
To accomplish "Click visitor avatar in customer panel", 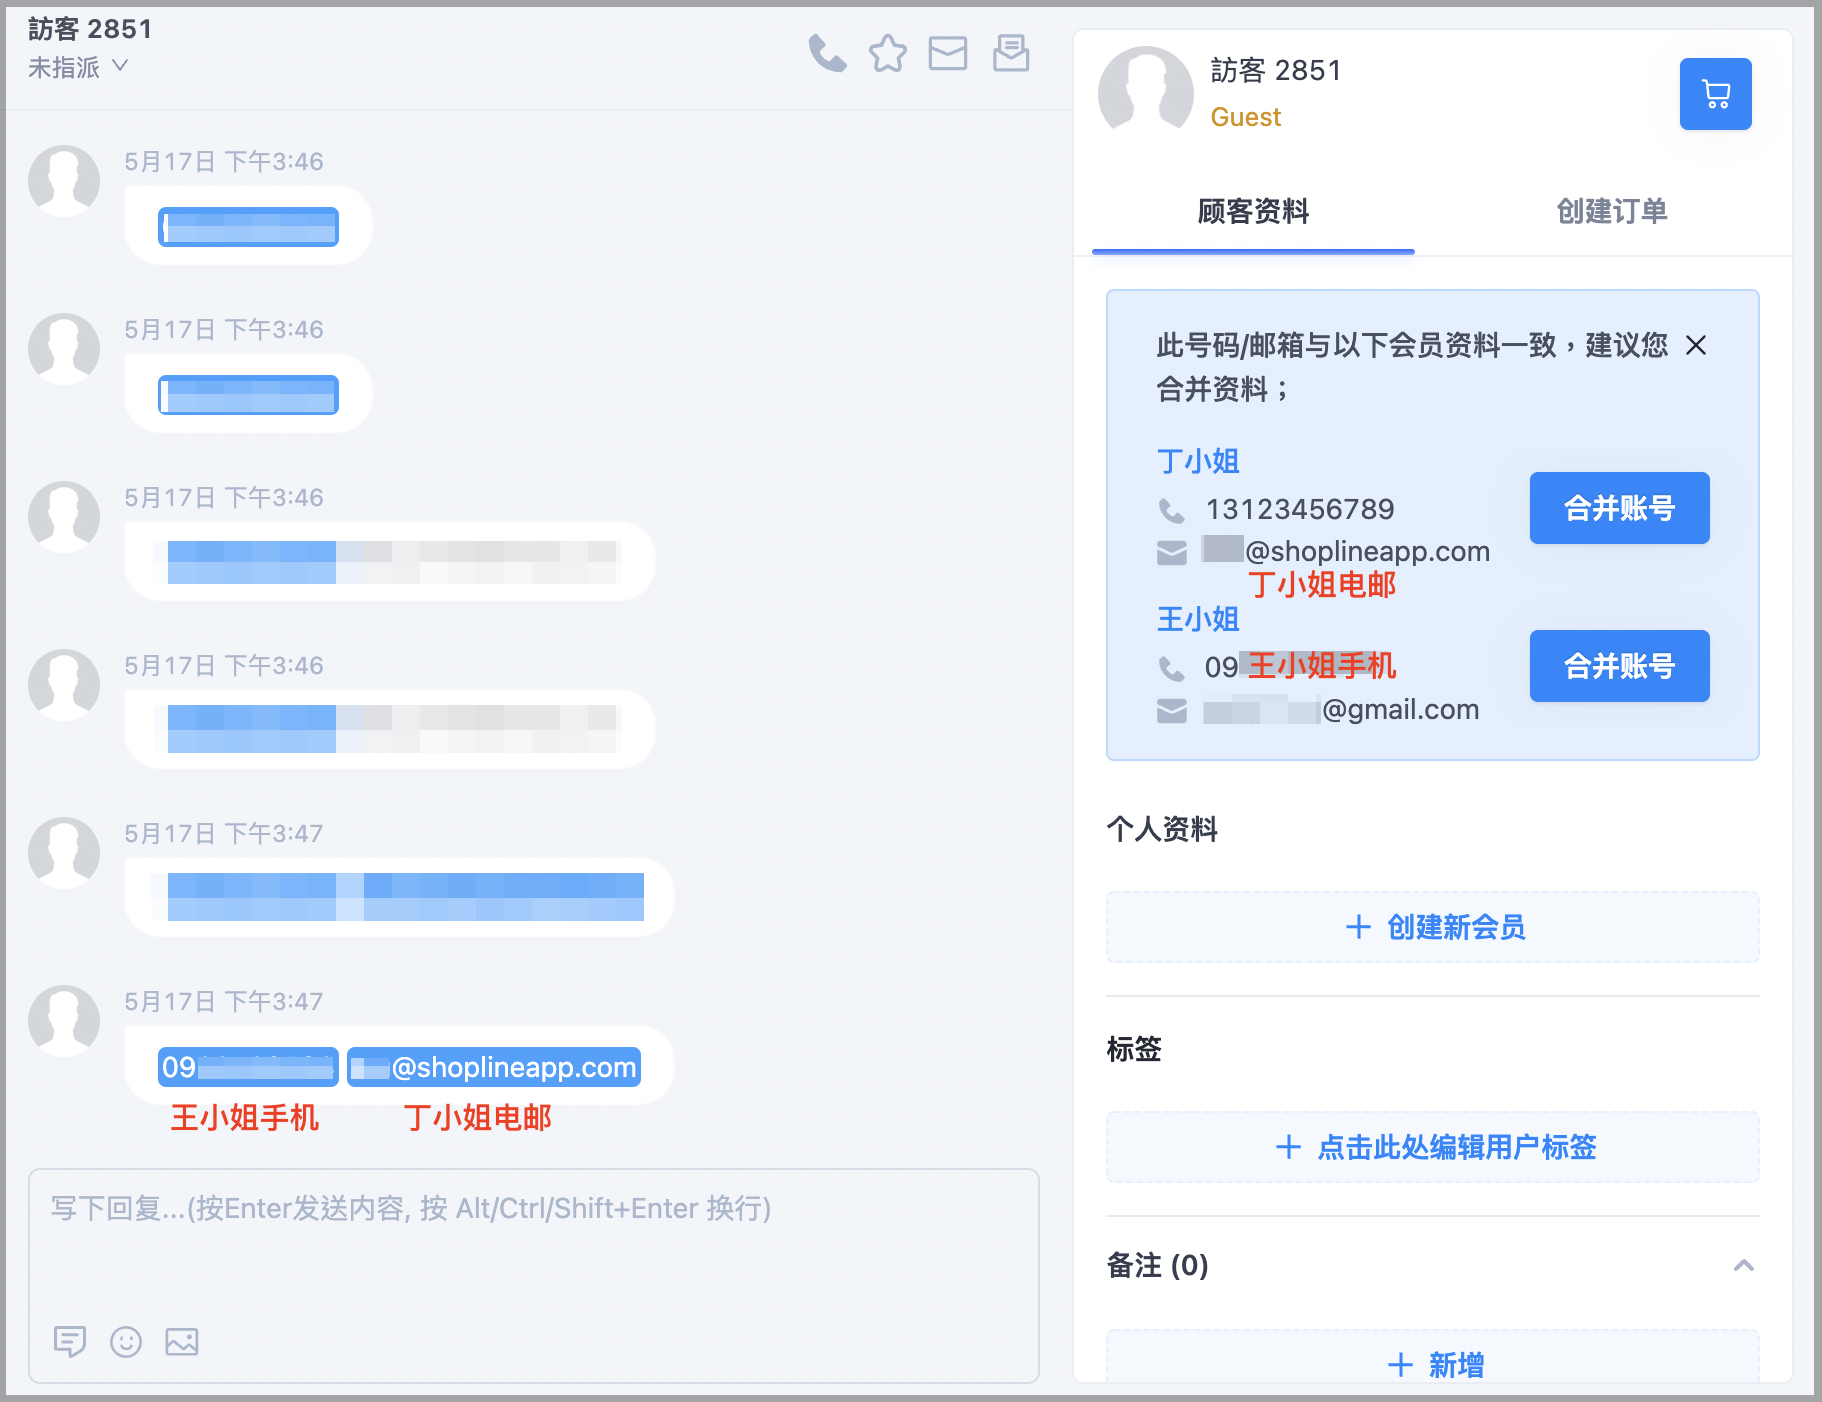I will (1146, 93).
